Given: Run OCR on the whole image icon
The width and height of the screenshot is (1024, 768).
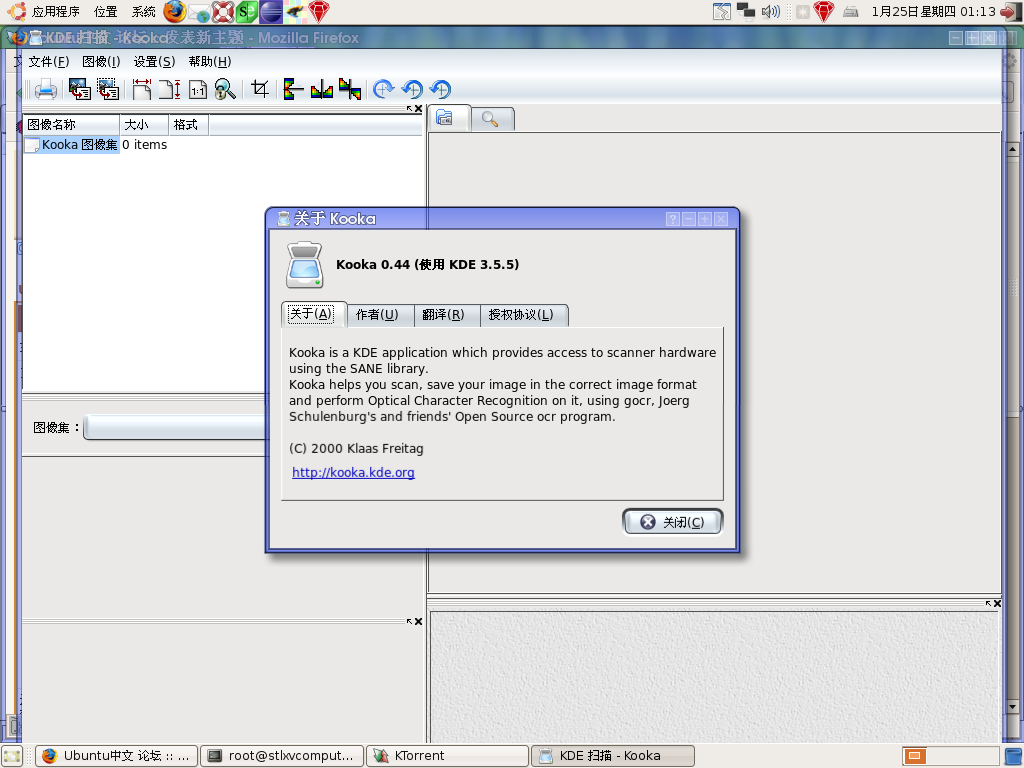Looking at the screenshot, I should [x=80, y=89].
